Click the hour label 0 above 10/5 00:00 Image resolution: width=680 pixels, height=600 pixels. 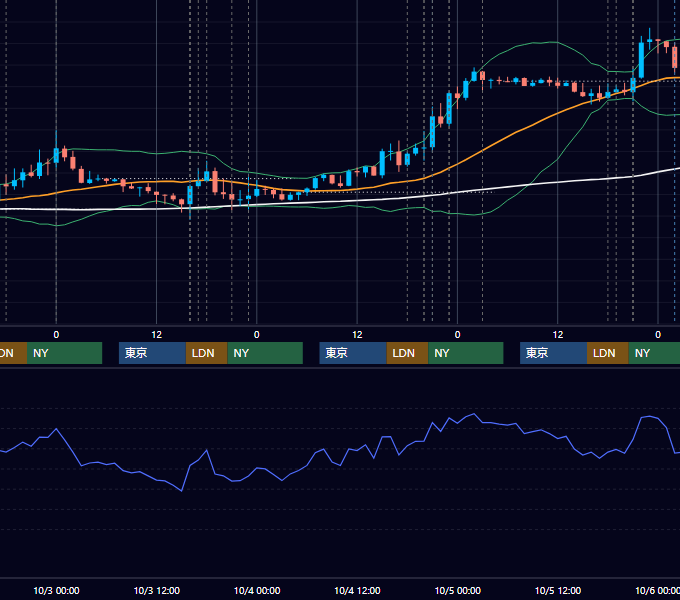pyautogui.click(x=457, y=335)
